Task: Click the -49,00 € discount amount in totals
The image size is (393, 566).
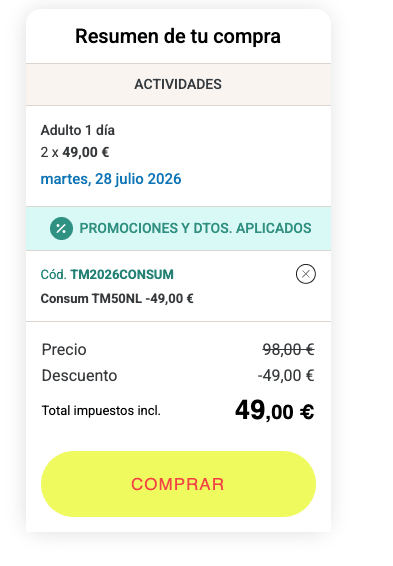Action: point(286,375)
